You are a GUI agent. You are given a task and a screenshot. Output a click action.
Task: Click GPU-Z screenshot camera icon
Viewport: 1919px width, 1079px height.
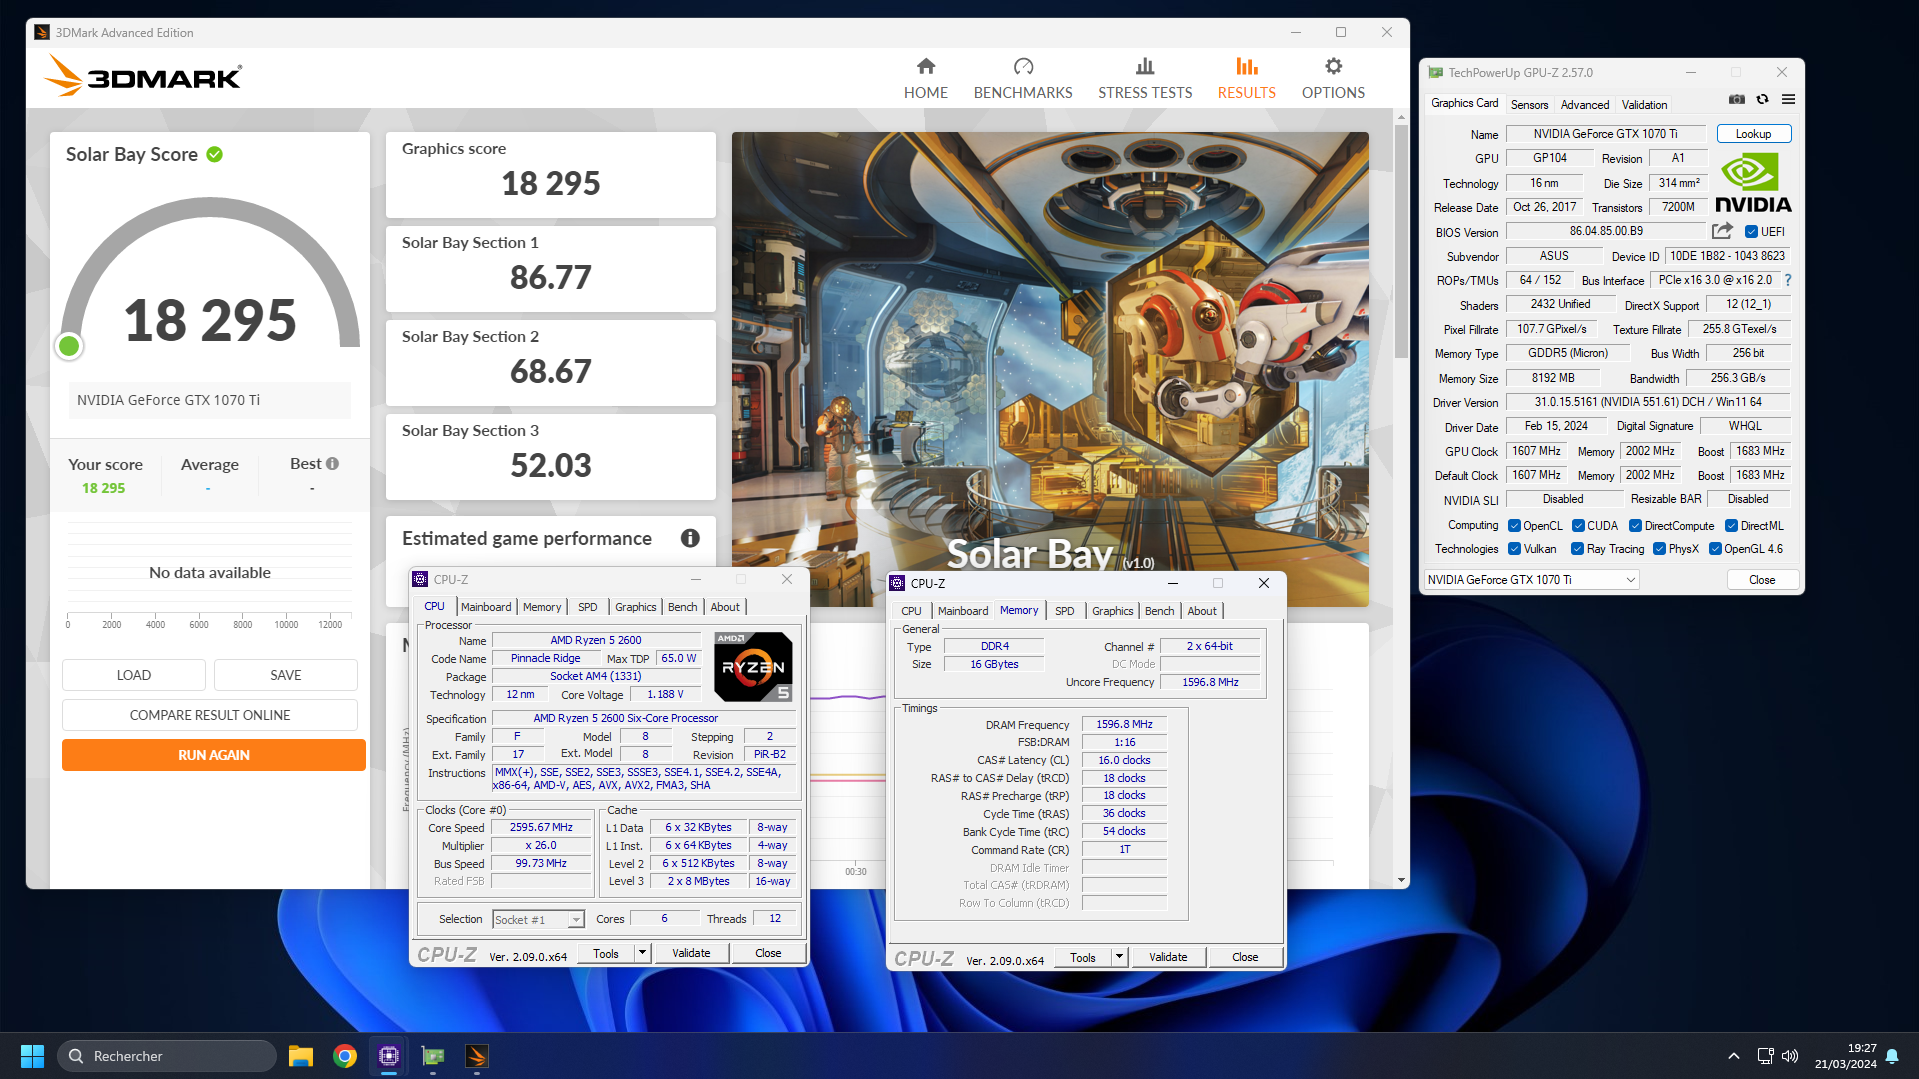point(1737,99)
